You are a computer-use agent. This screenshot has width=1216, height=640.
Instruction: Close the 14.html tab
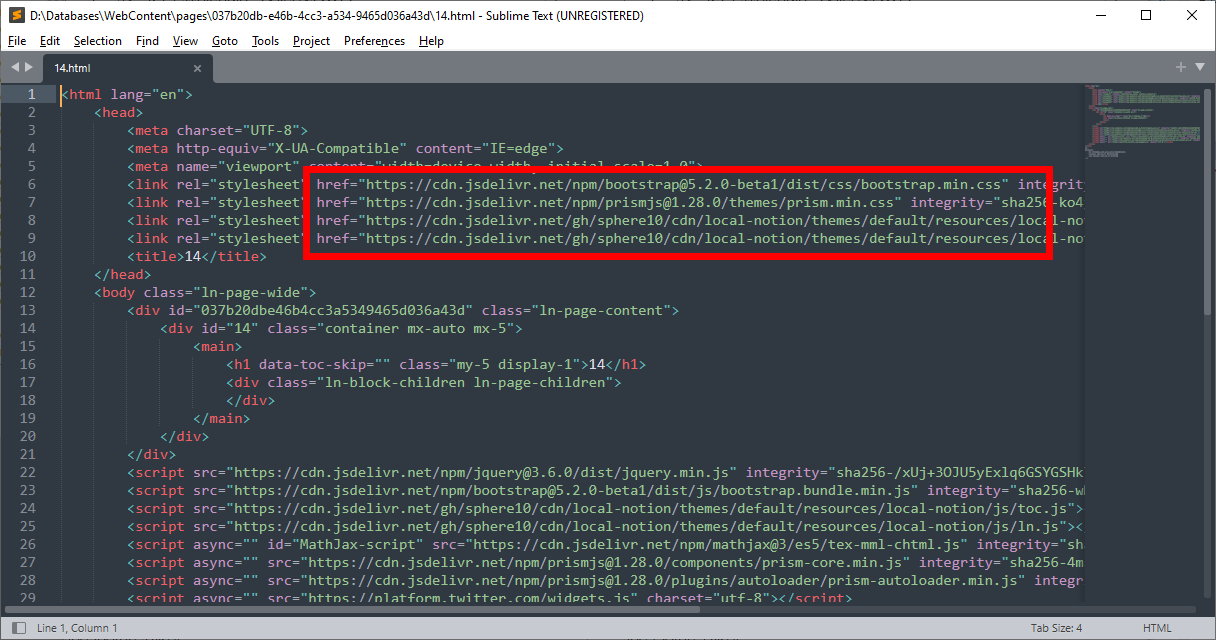pos(197,69)
